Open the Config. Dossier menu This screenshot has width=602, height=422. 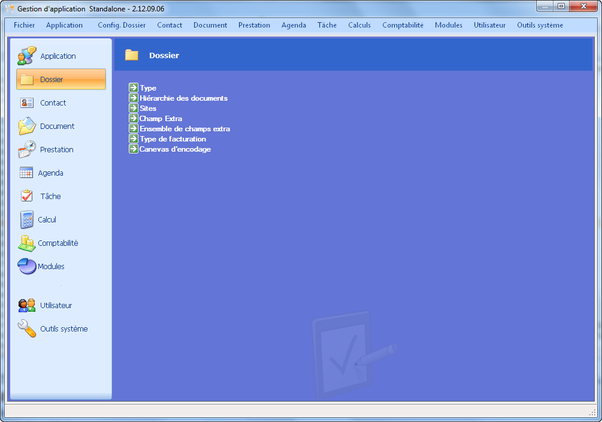[121, 24]
